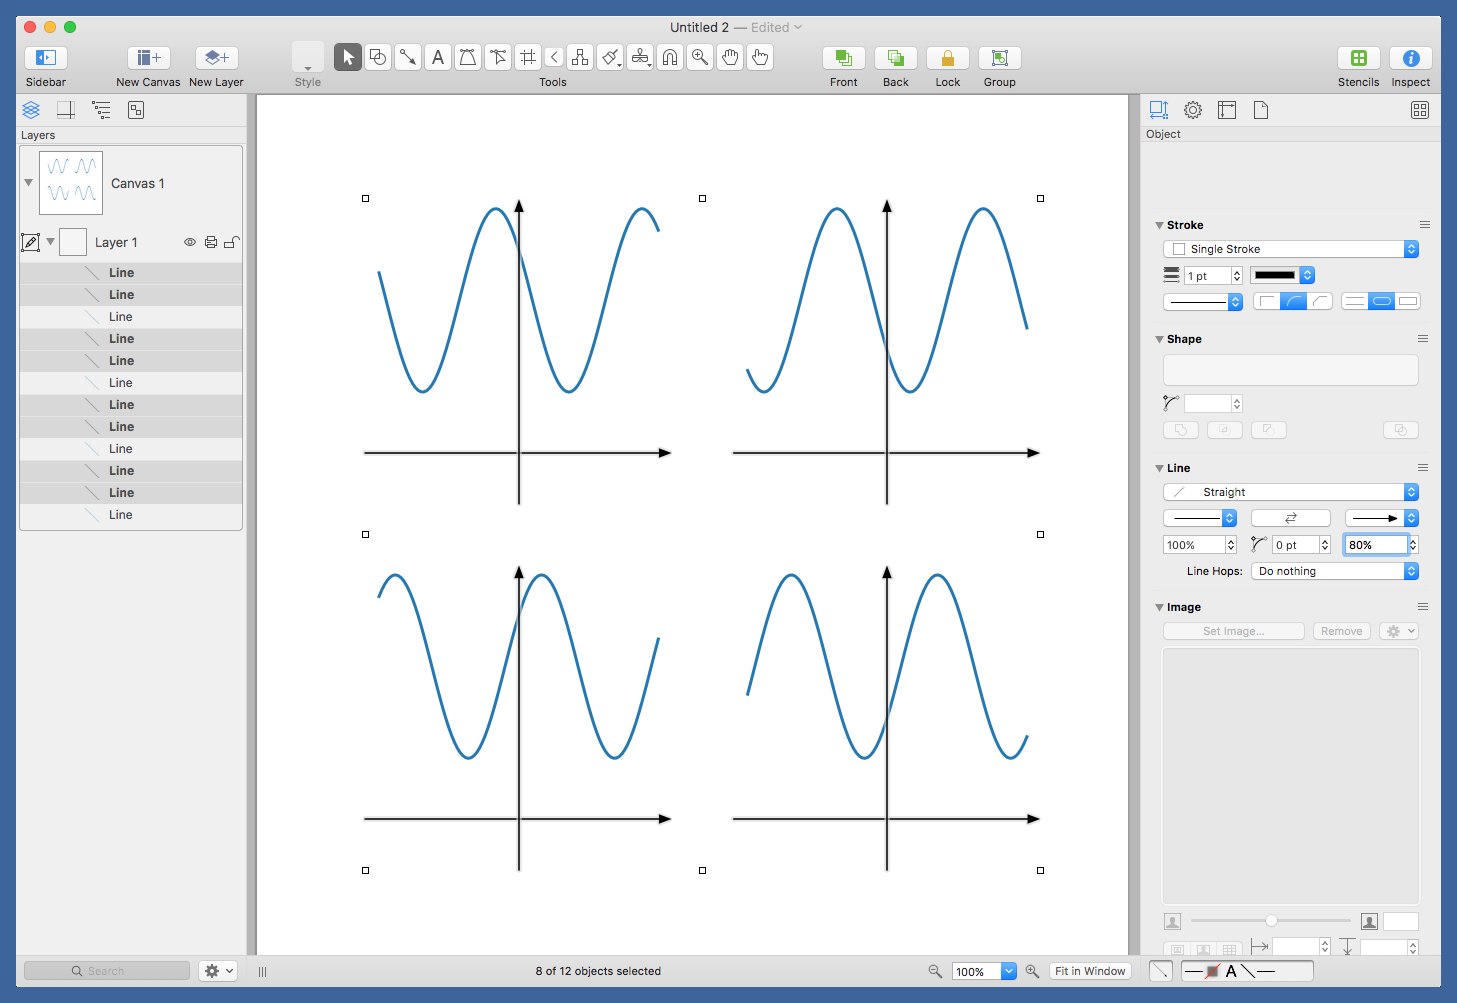Select the Hand pan tool

point(730,58)
